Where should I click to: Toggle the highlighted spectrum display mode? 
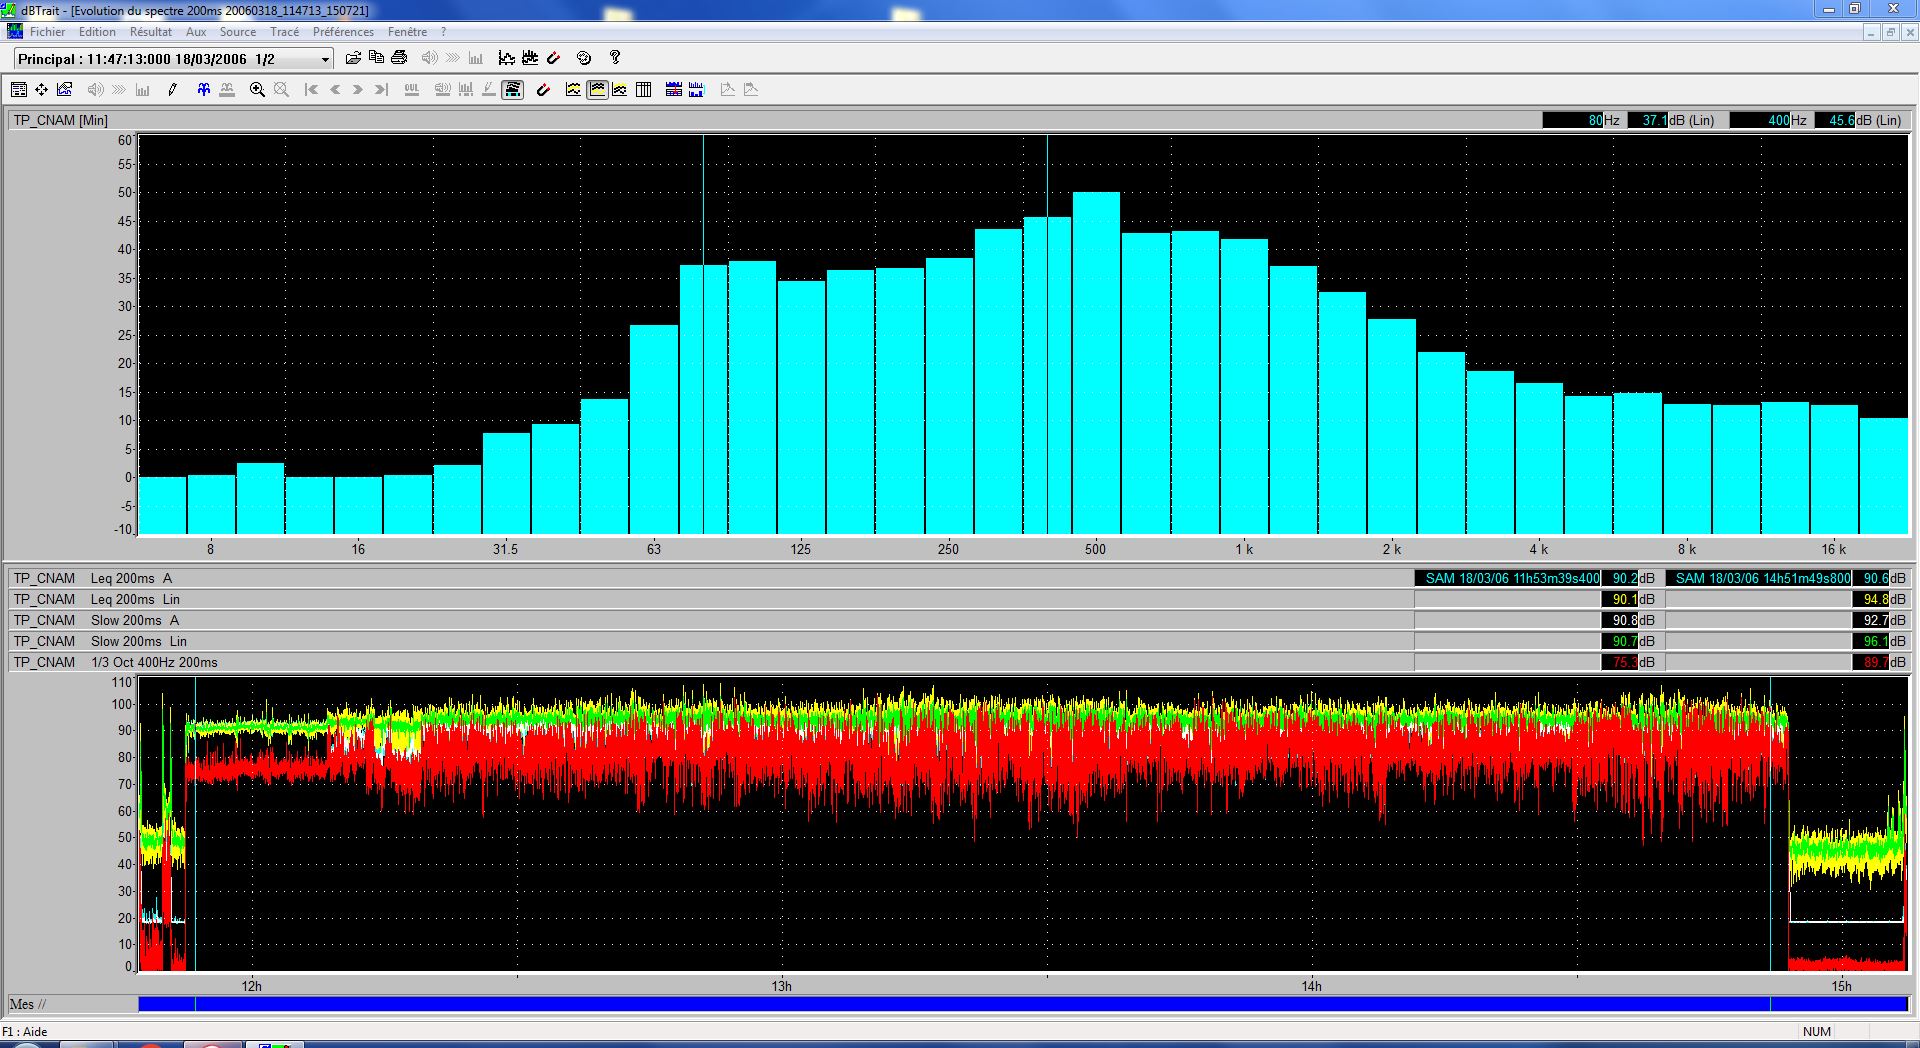pos(513,89)
